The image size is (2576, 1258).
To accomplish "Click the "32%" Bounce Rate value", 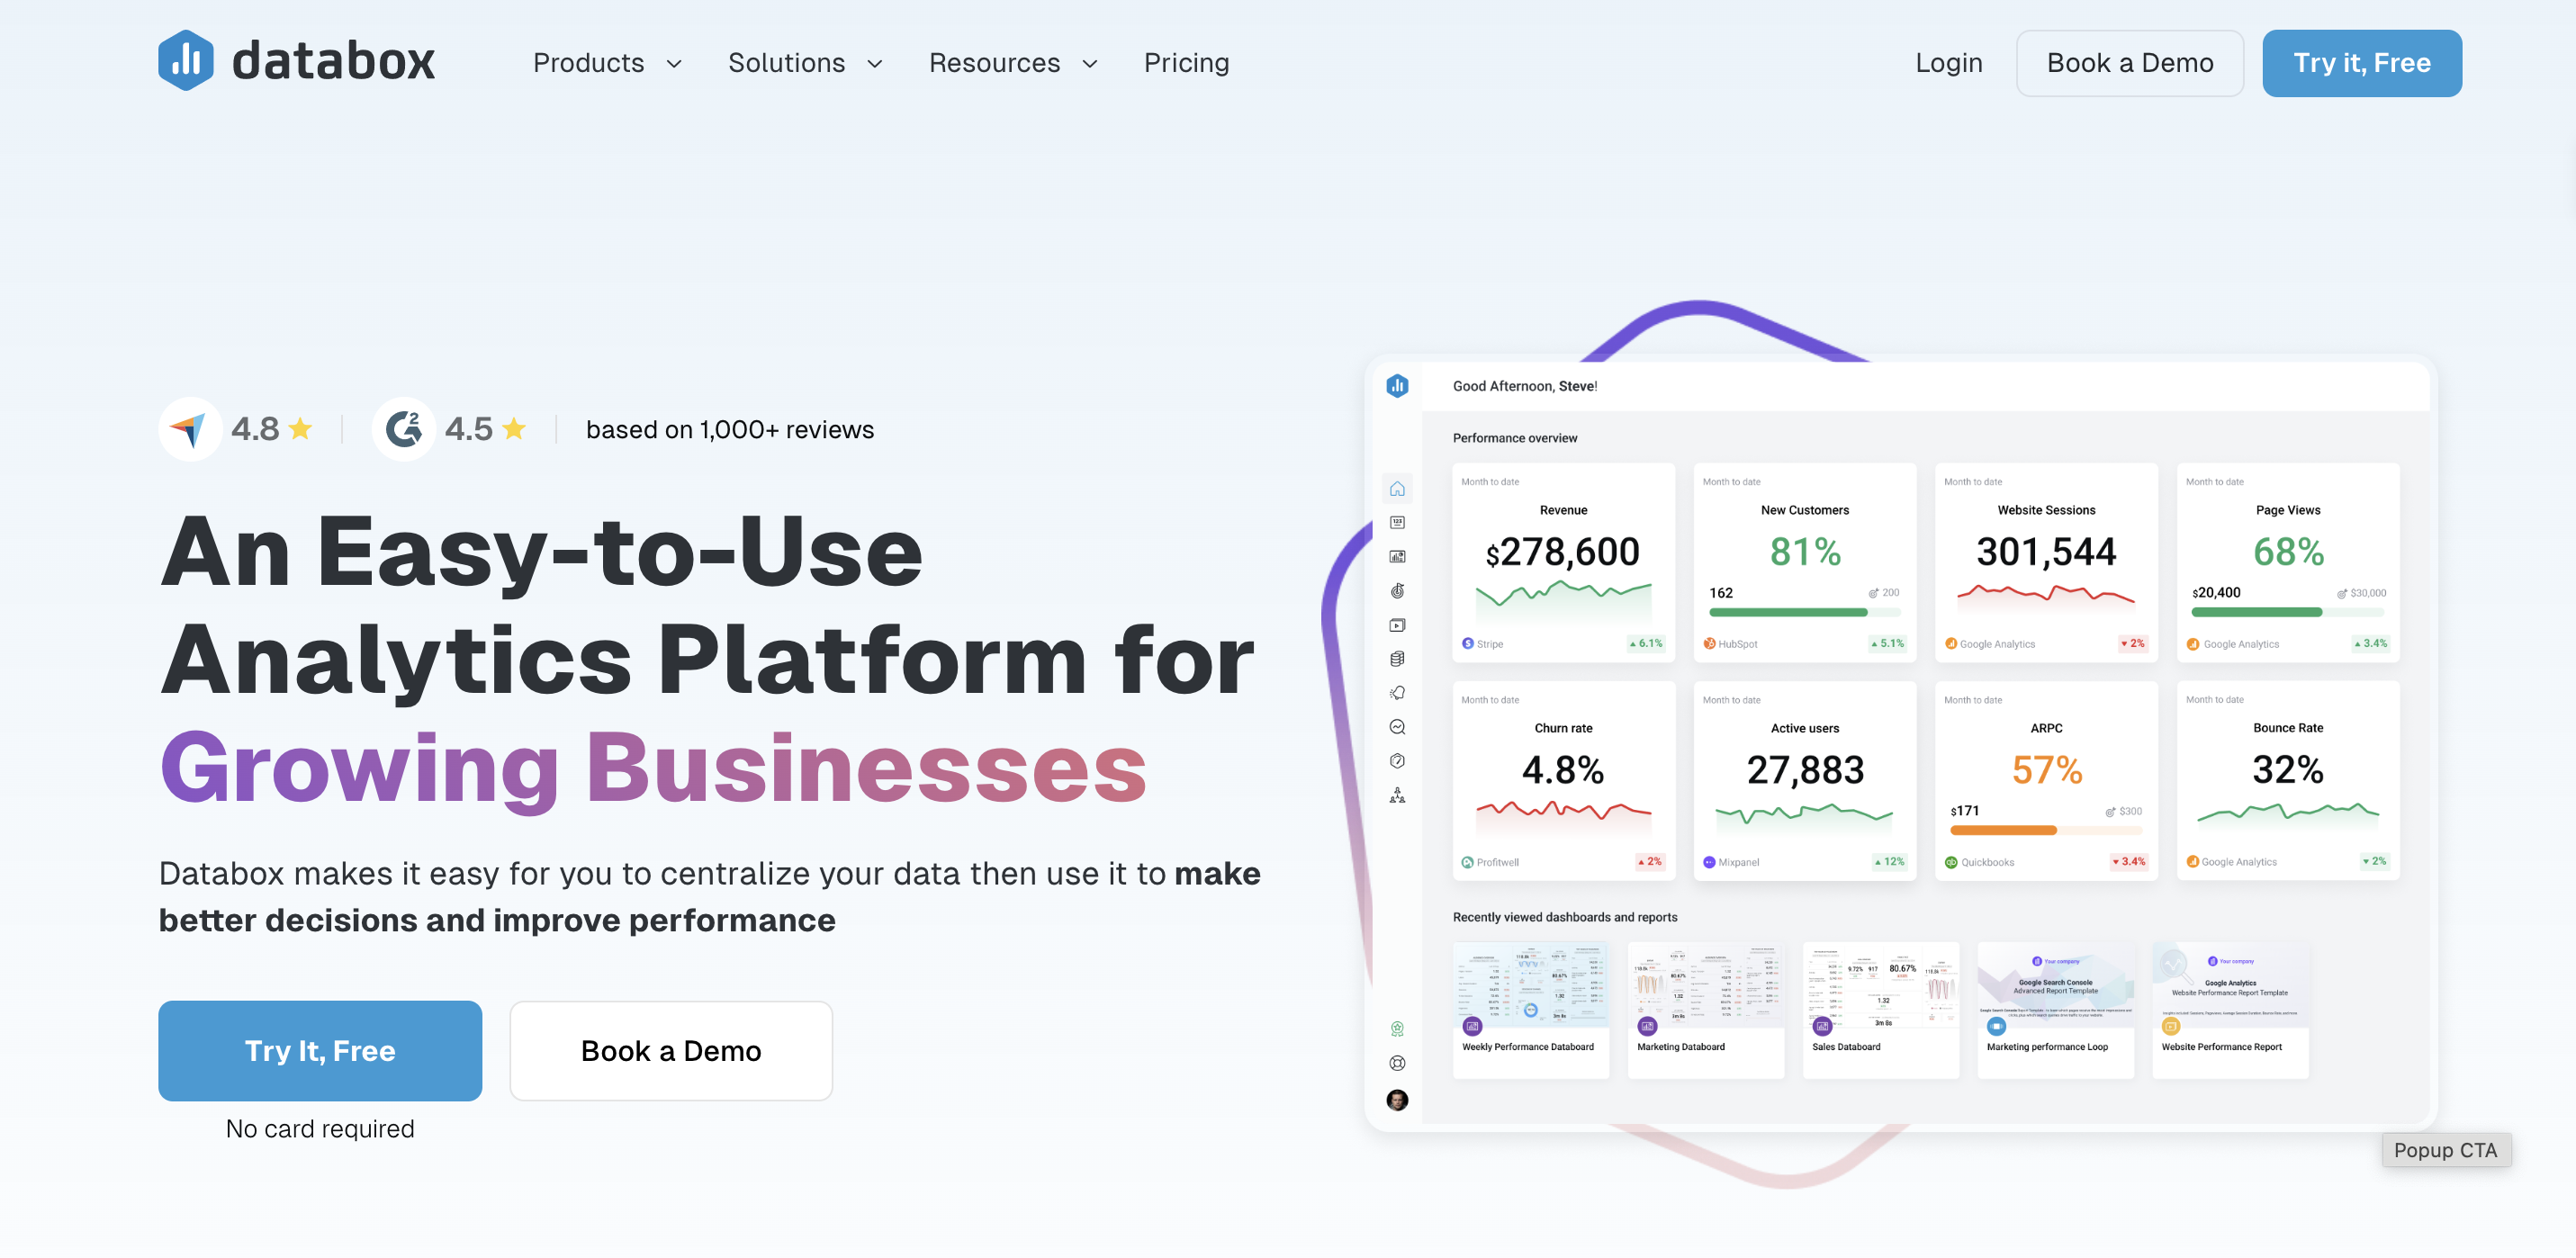I will [2287, 769].
